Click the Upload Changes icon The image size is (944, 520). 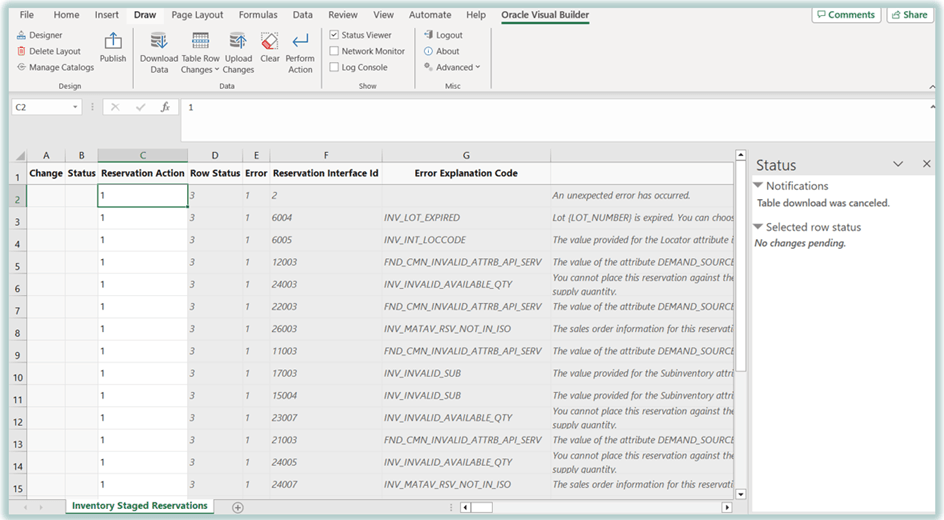tap(238, 41)
